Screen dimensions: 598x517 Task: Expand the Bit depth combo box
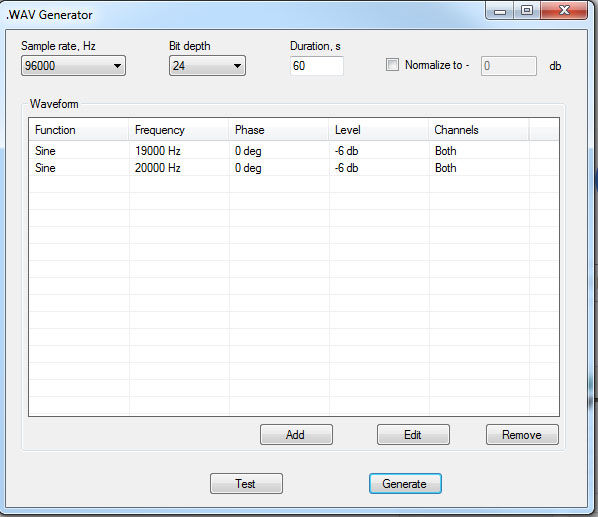pos(207,66)
